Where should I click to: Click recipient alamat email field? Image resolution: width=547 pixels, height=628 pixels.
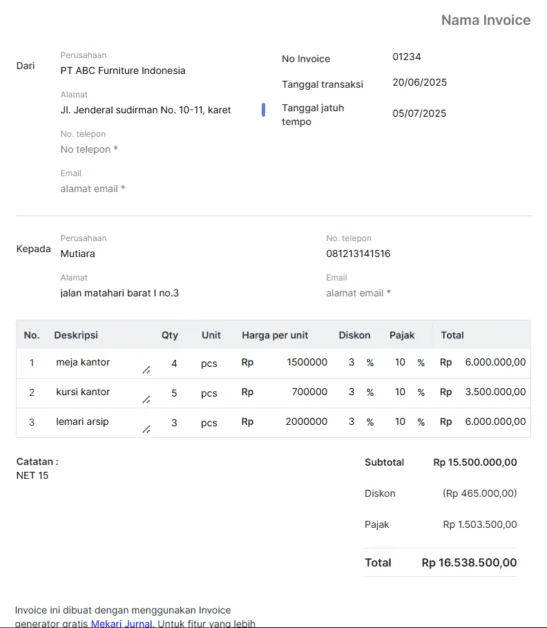click(358, 293)
